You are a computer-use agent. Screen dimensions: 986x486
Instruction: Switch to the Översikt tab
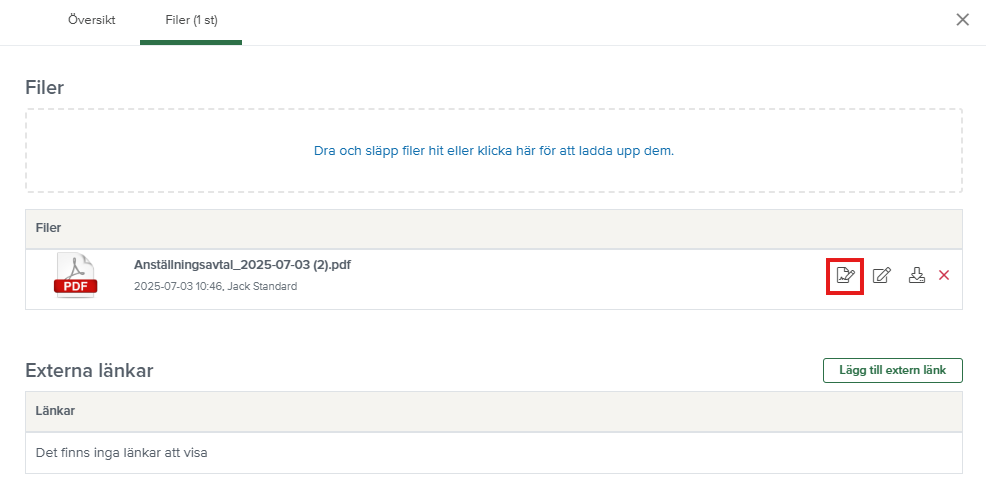pos(91,20)
